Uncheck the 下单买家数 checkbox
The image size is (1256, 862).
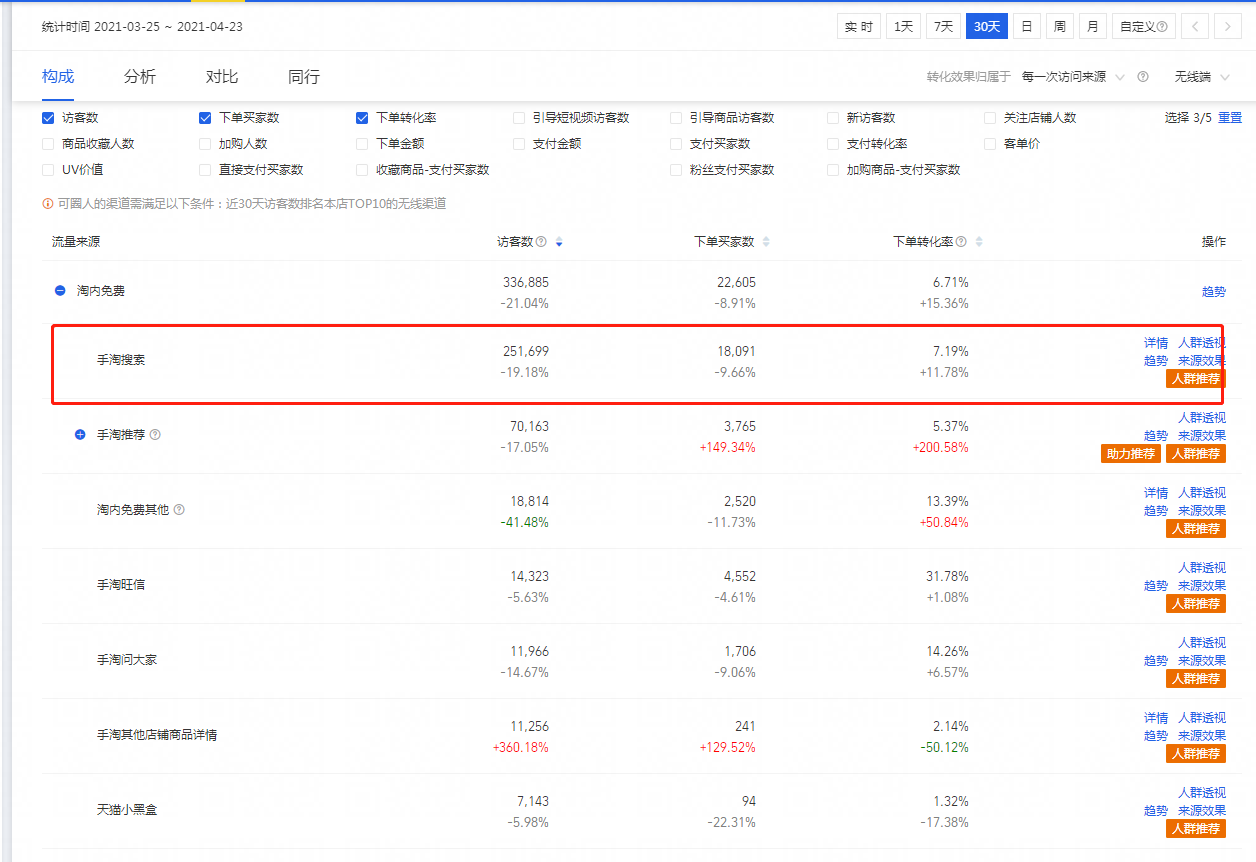pyautogui.click(x=205, y=118)
